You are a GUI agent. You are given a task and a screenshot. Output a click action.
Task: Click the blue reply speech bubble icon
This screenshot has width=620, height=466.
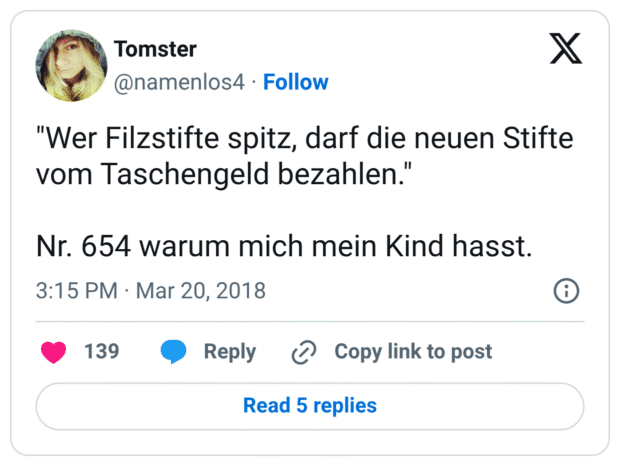click(x=174, y=352)
